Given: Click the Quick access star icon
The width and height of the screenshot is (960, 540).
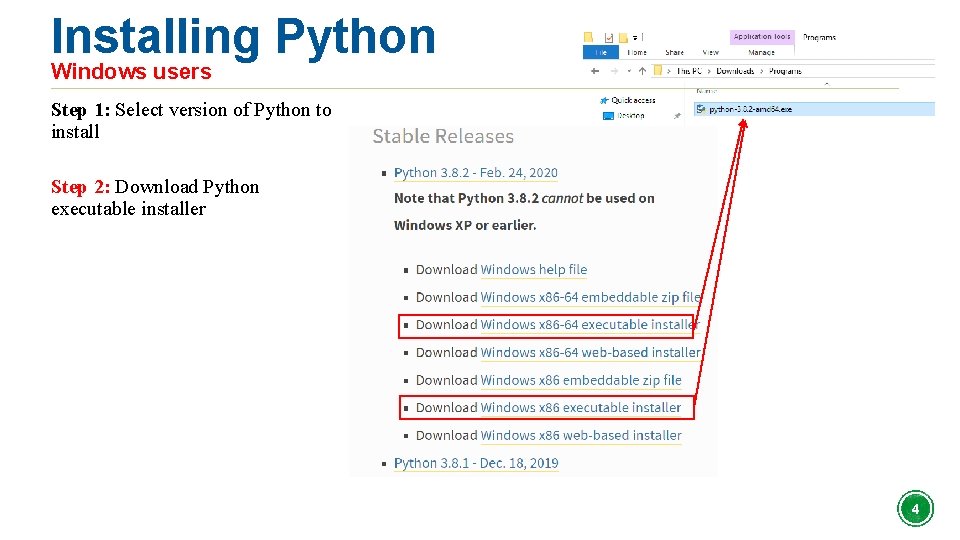Looking at the screenshot, I should tap(604, 100).
